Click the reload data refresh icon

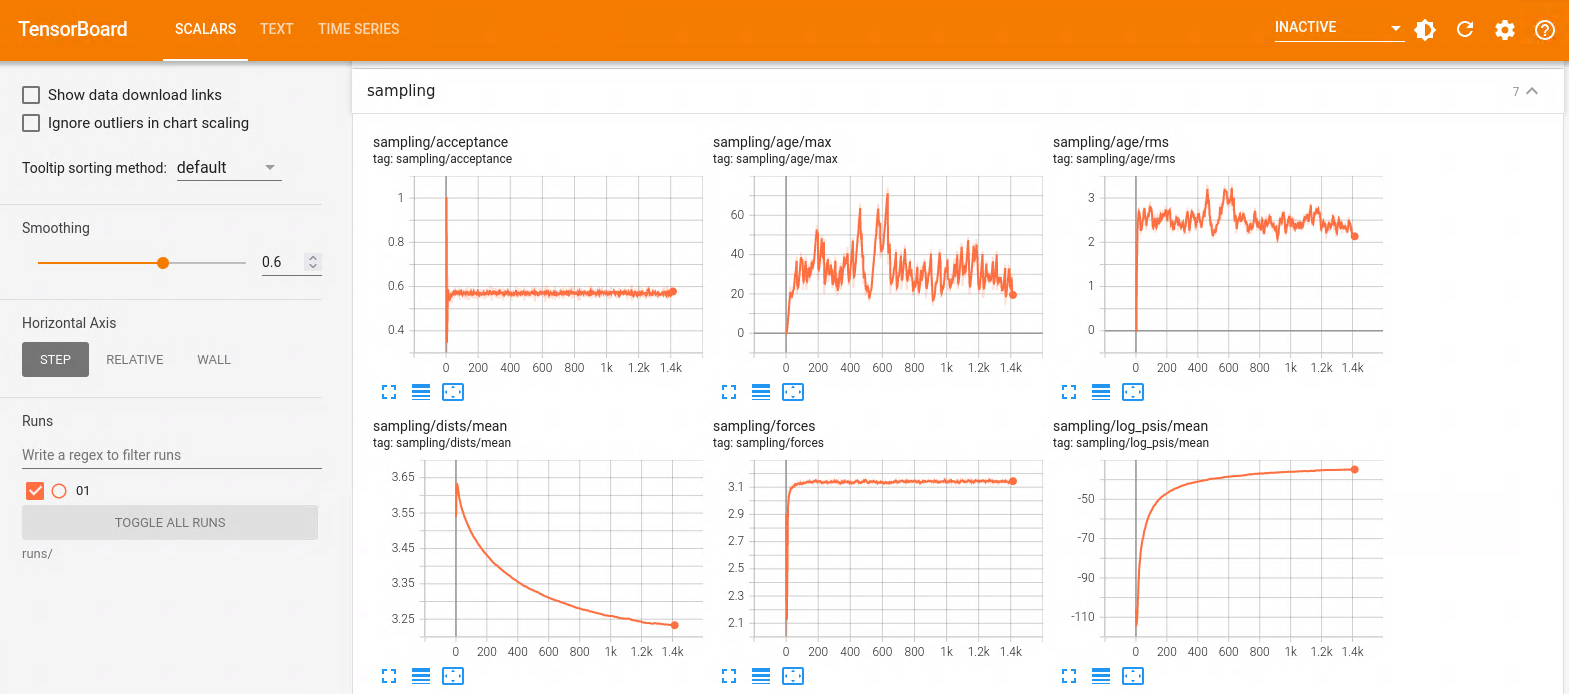[x=1465, y=30]
